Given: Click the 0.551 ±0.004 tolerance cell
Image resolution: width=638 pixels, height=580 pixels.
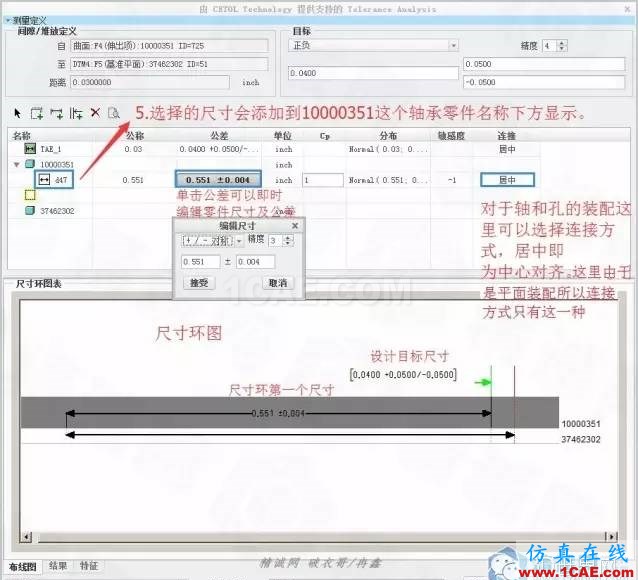Looking at the screenshot, I should (218, 180).
